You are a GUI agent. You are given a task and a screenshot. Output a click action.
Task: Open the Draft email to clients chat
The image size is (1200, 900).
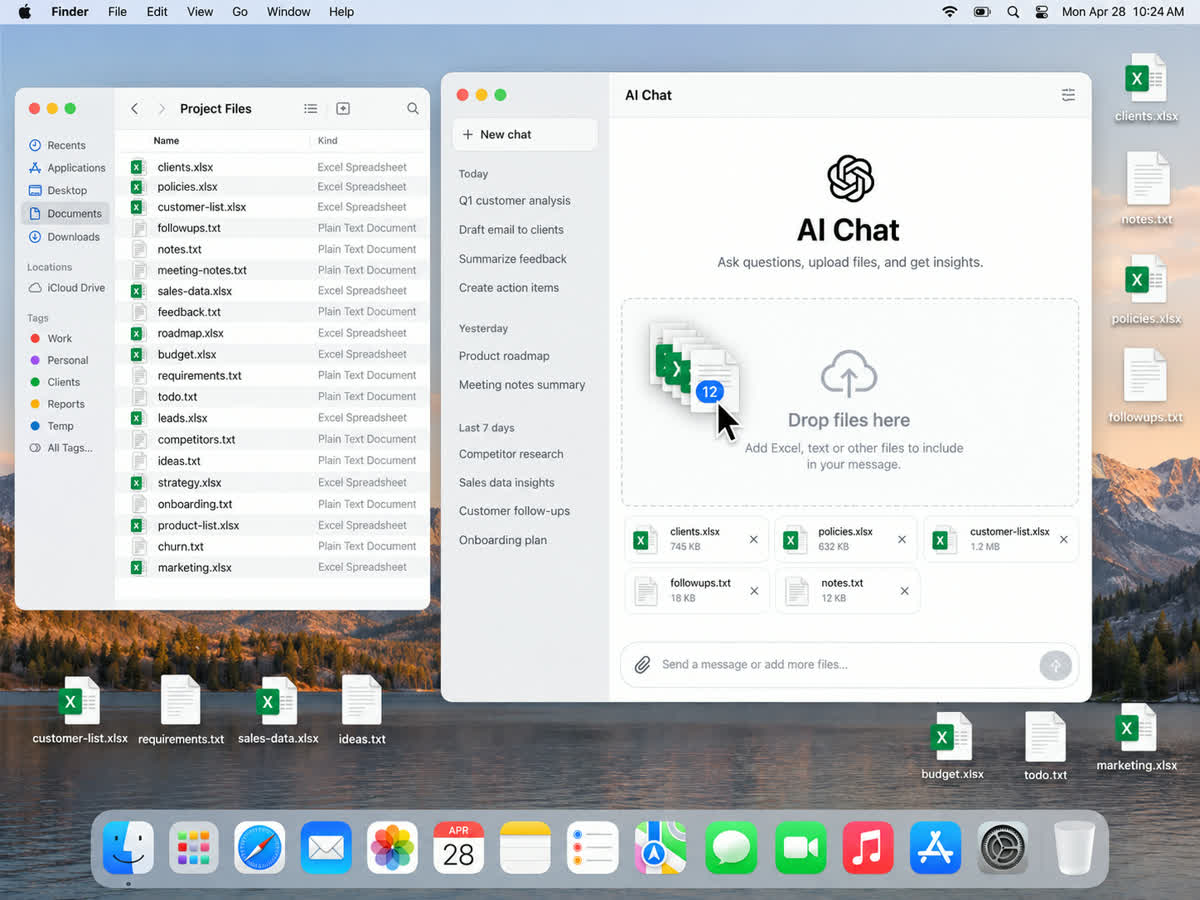(511, 230)
